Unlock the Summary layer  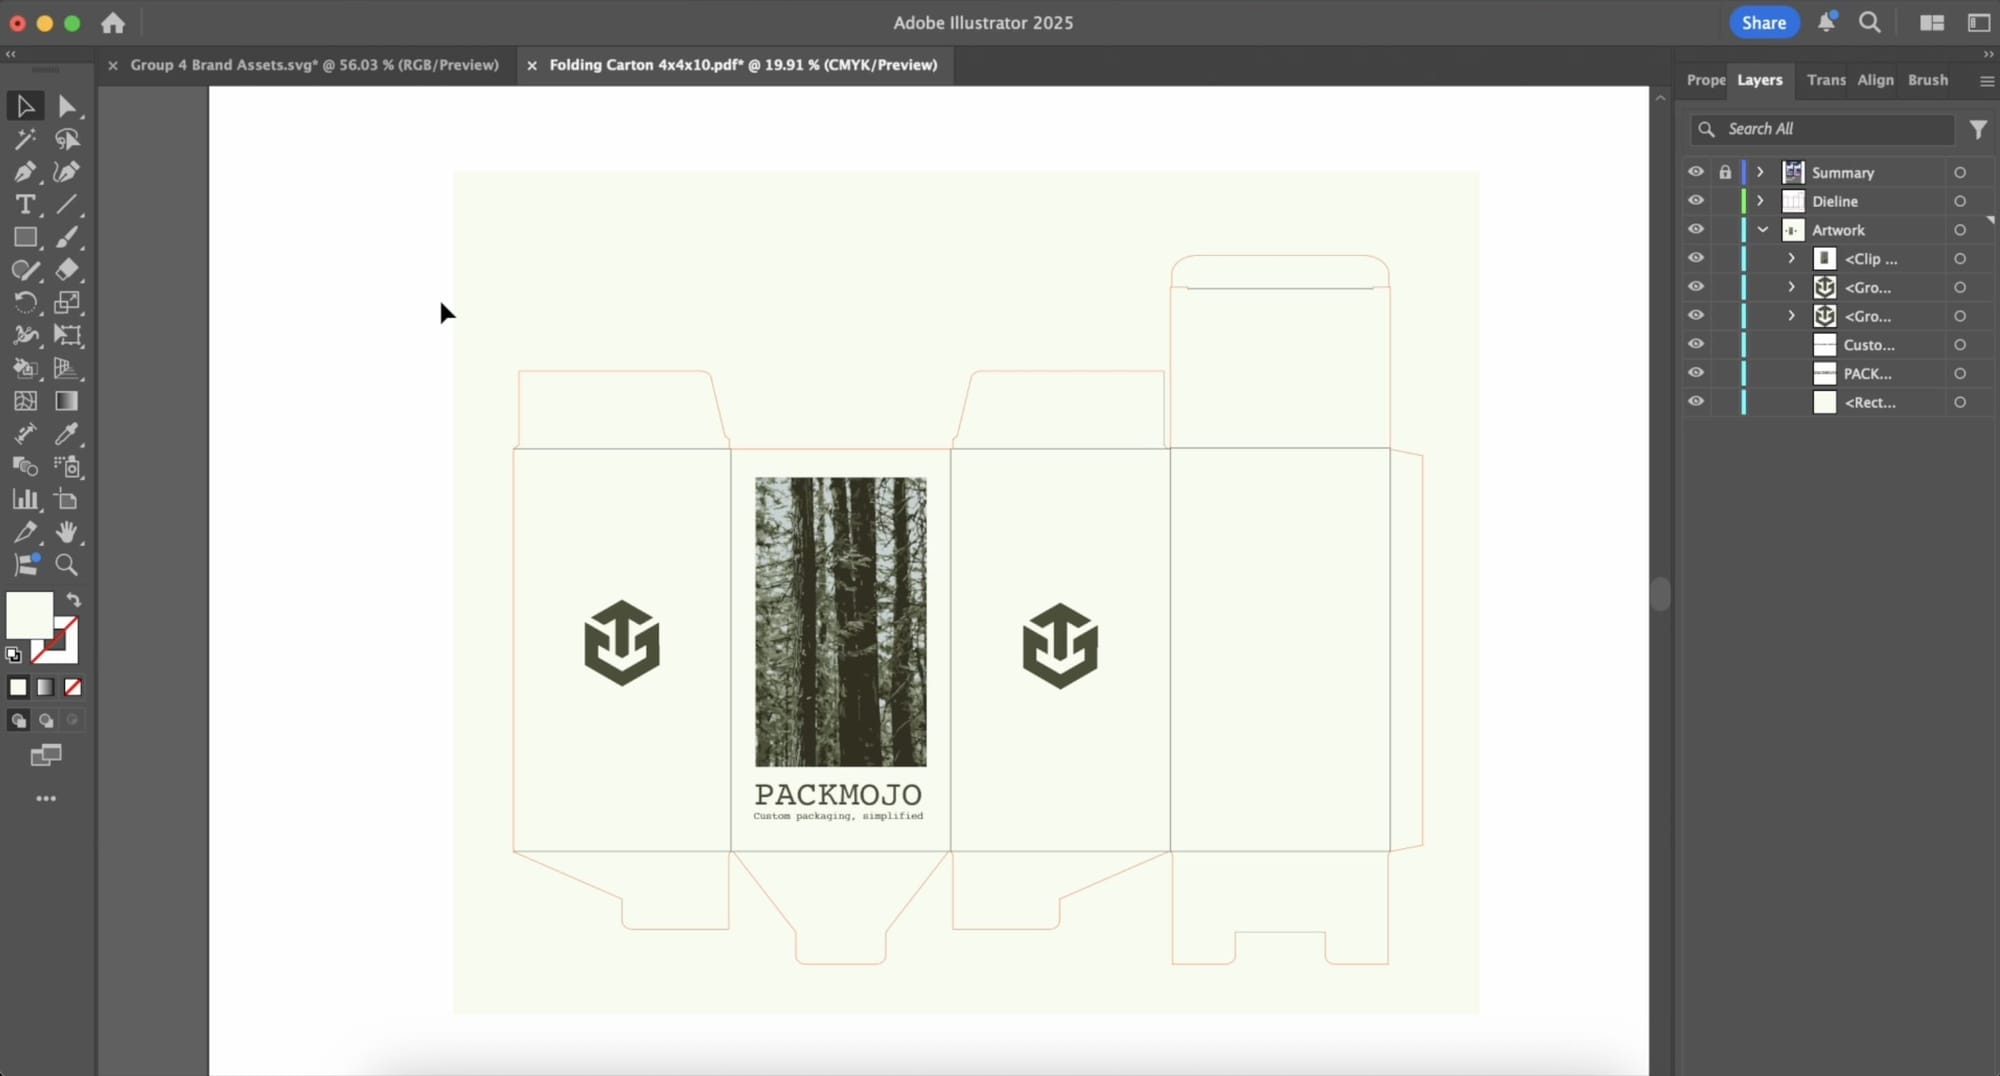tap(1725, 172)
